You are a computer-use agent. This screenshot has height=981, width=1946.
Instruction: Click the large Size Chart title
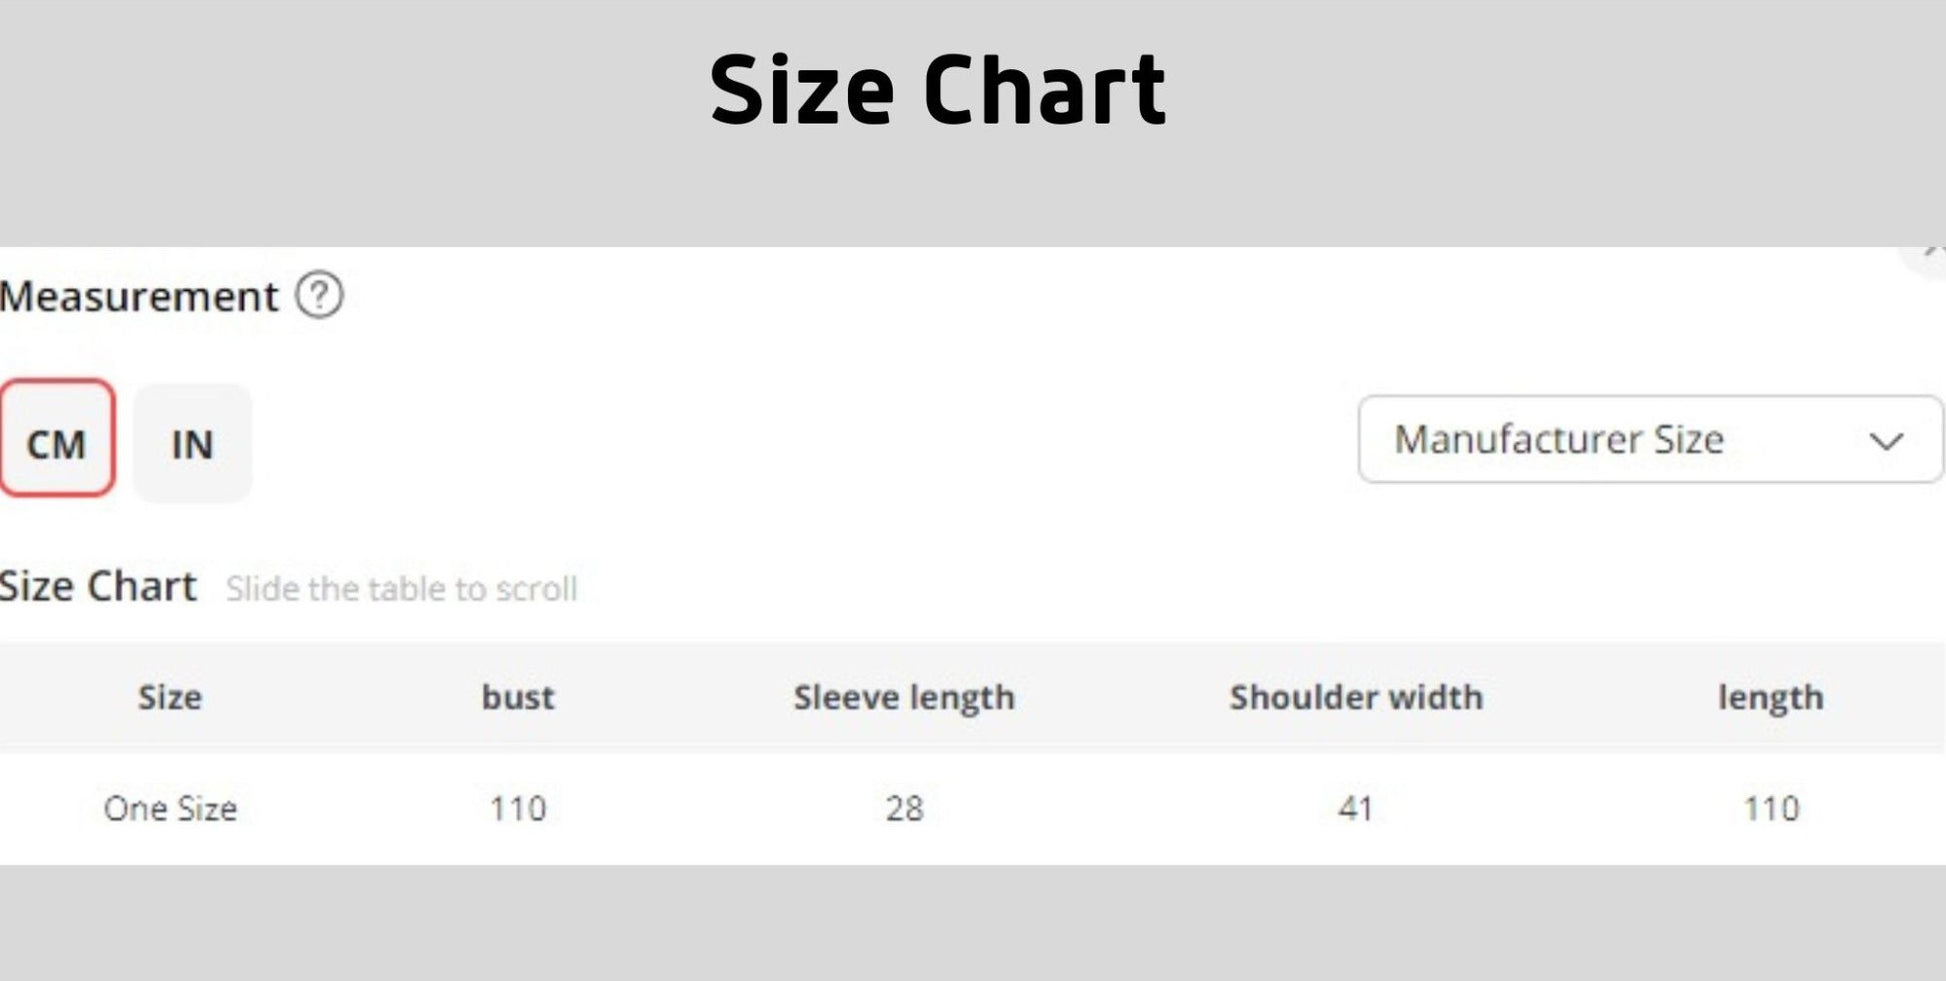(937, 91)
